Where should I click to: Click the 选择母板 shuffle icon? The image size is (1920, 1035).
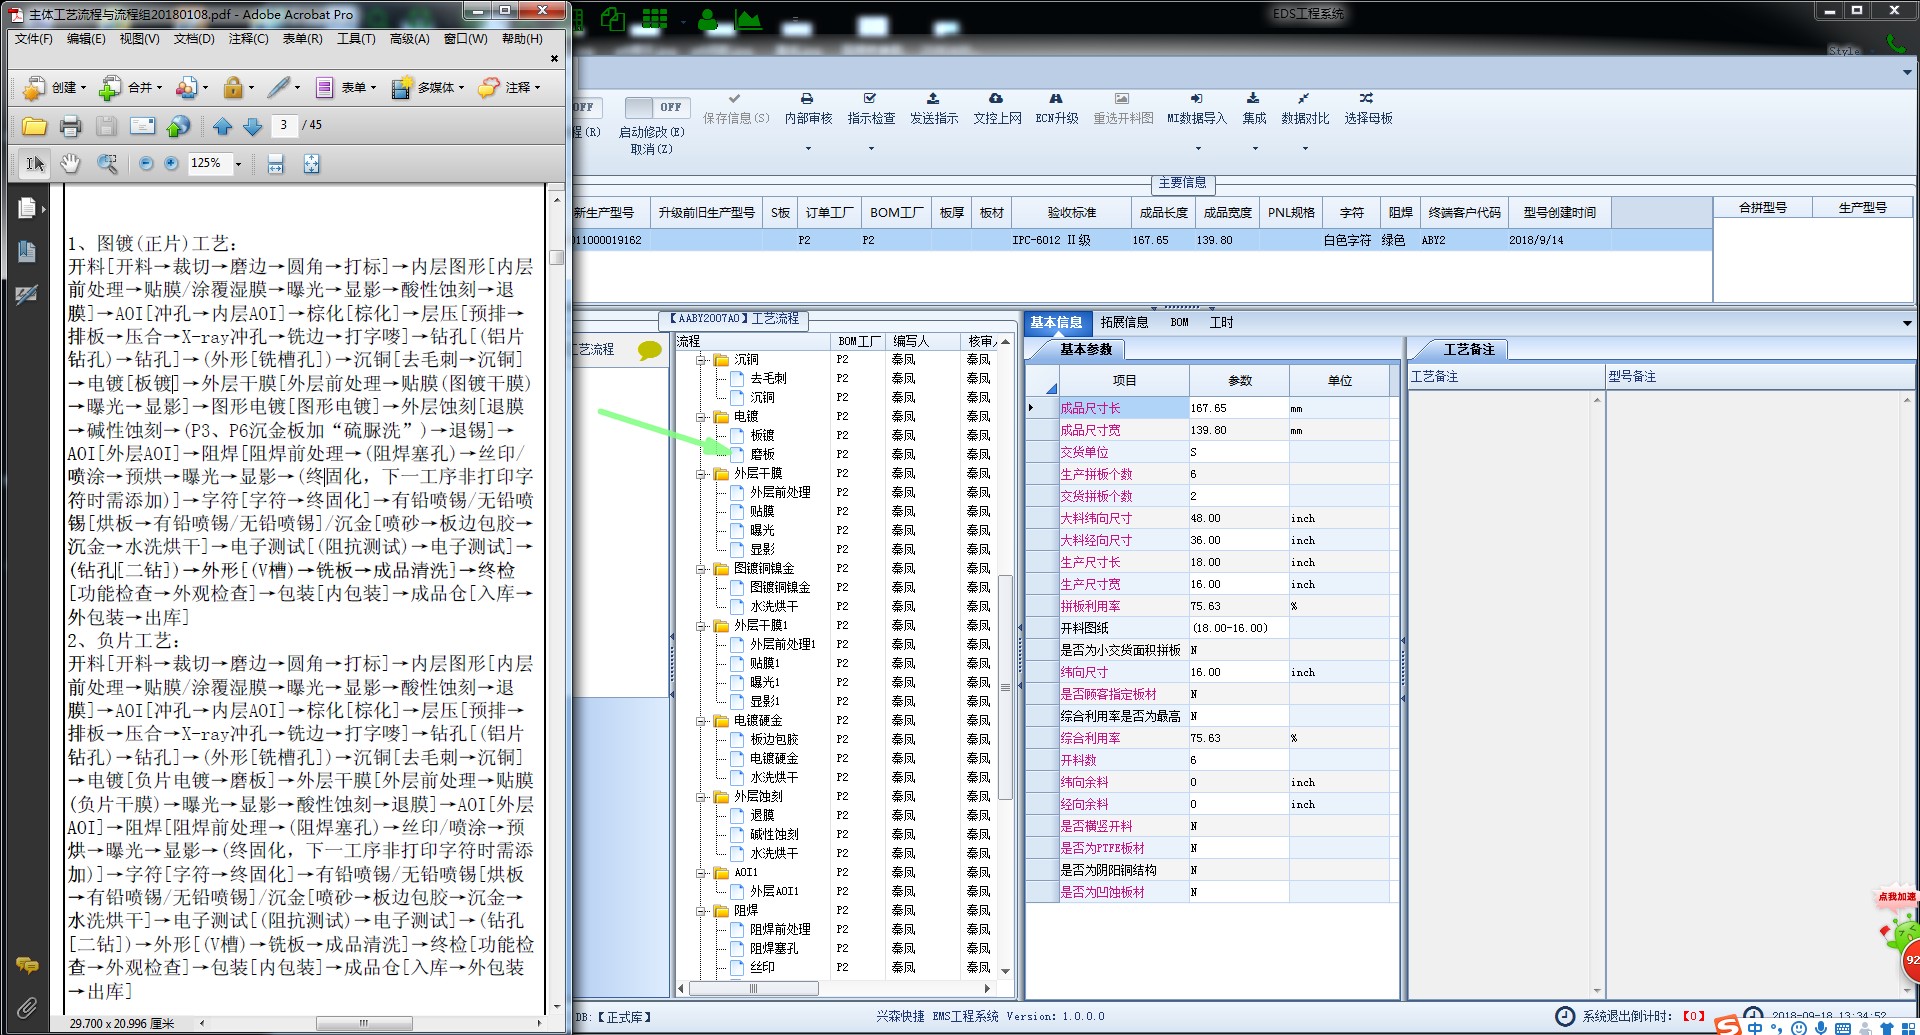tap(1367, 99)
